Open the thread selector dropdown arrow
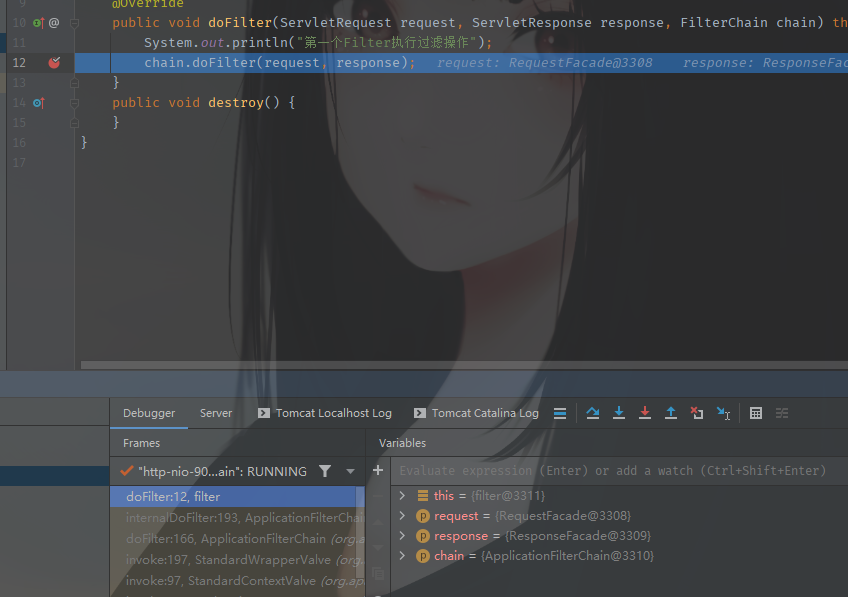 pyautogui.click(x=350, y=472)
